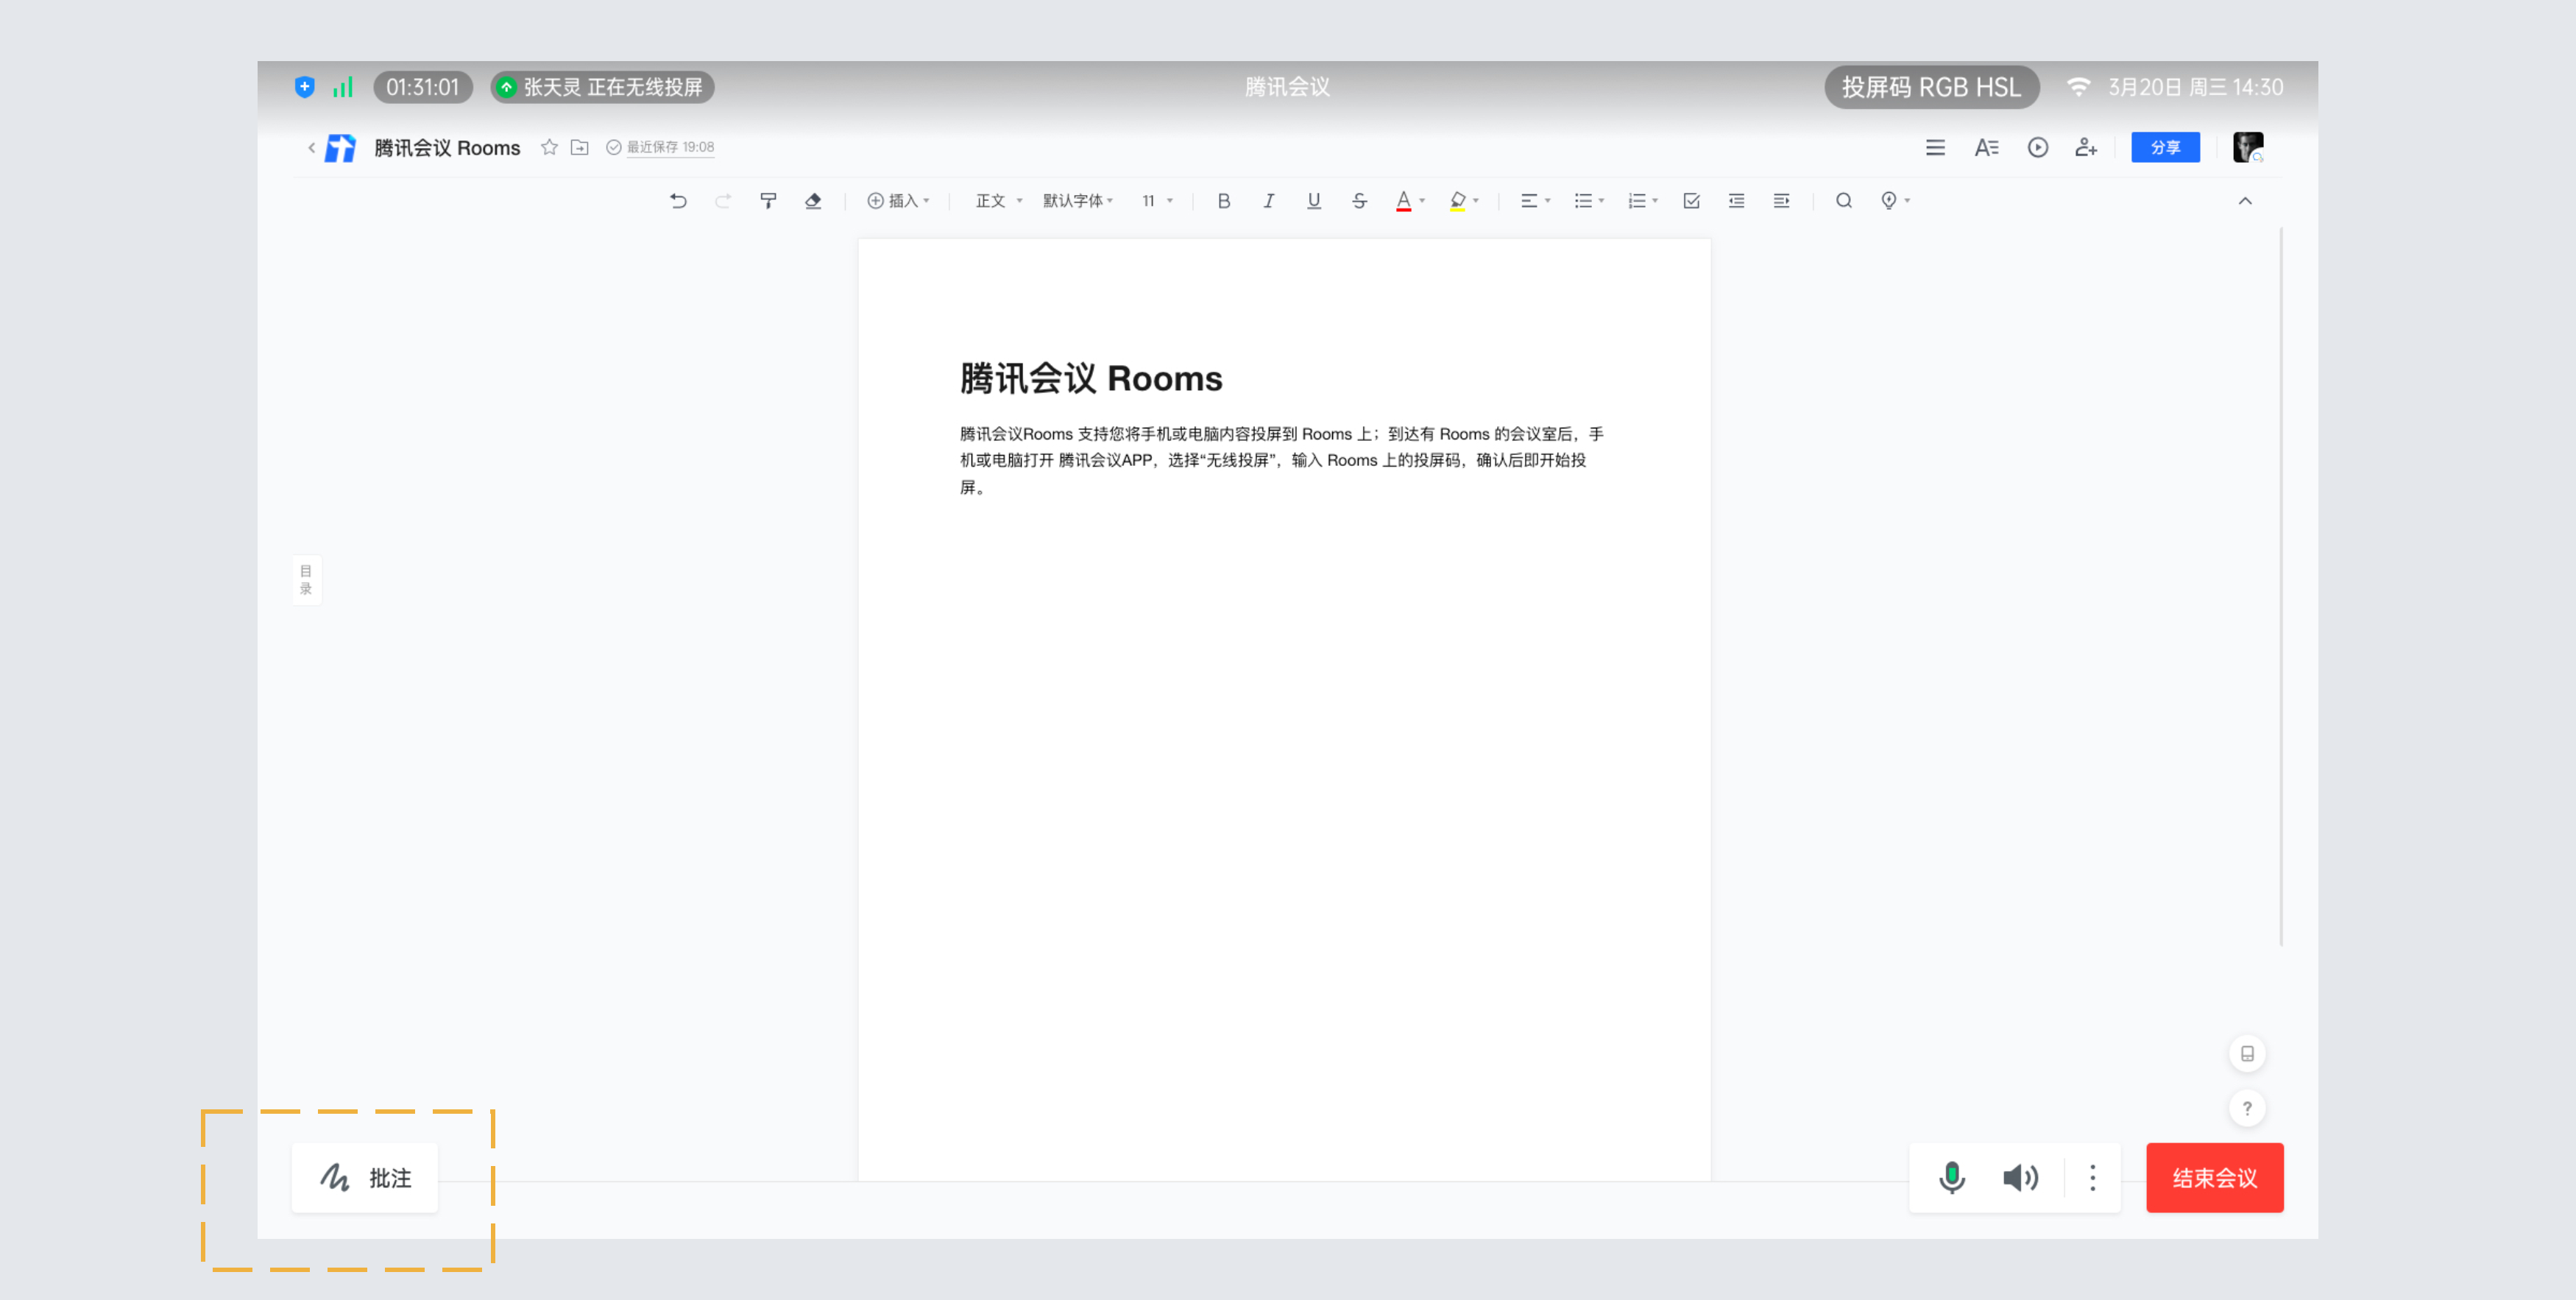Screen dimensions: 2576x1300
Task: Click the 最近保存 19:08 save status
Action: coord(660,147)
